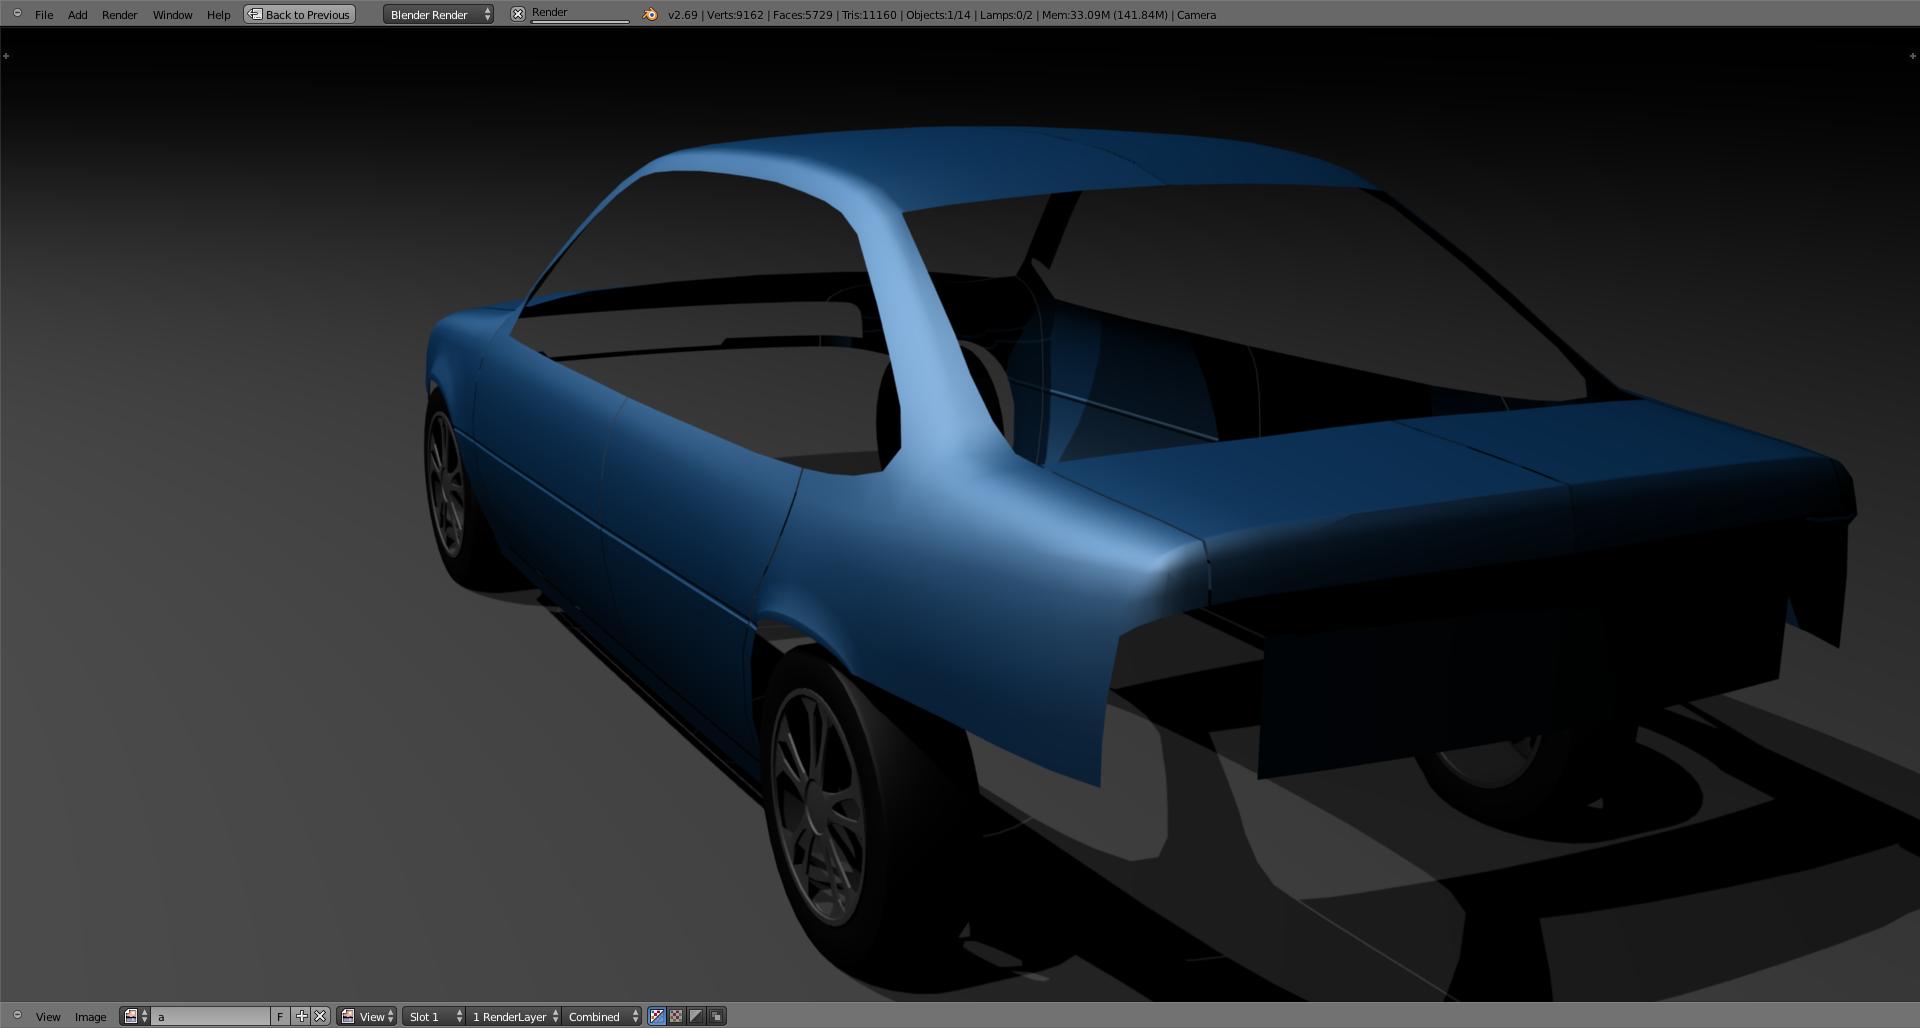Open the Render menu in top bar

[x=119, y=14]
